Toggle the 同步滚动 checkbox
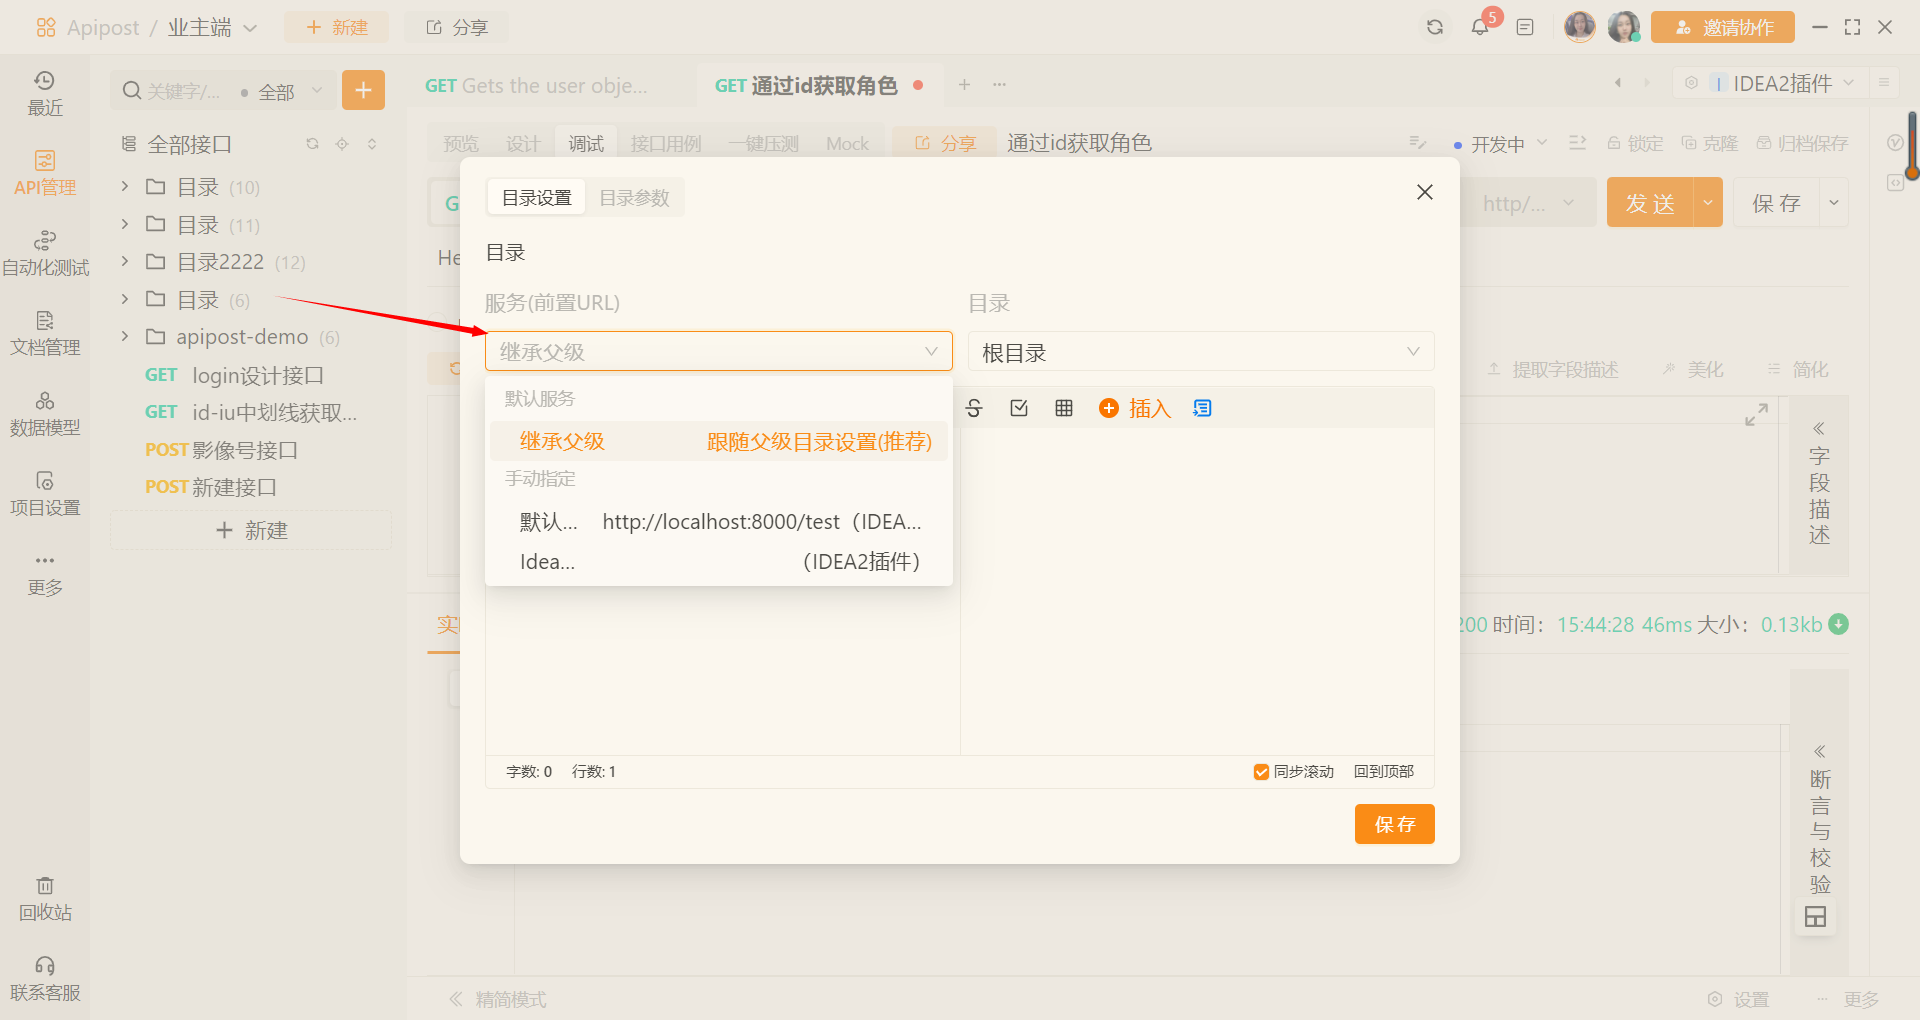 (x=1261, y=772)
